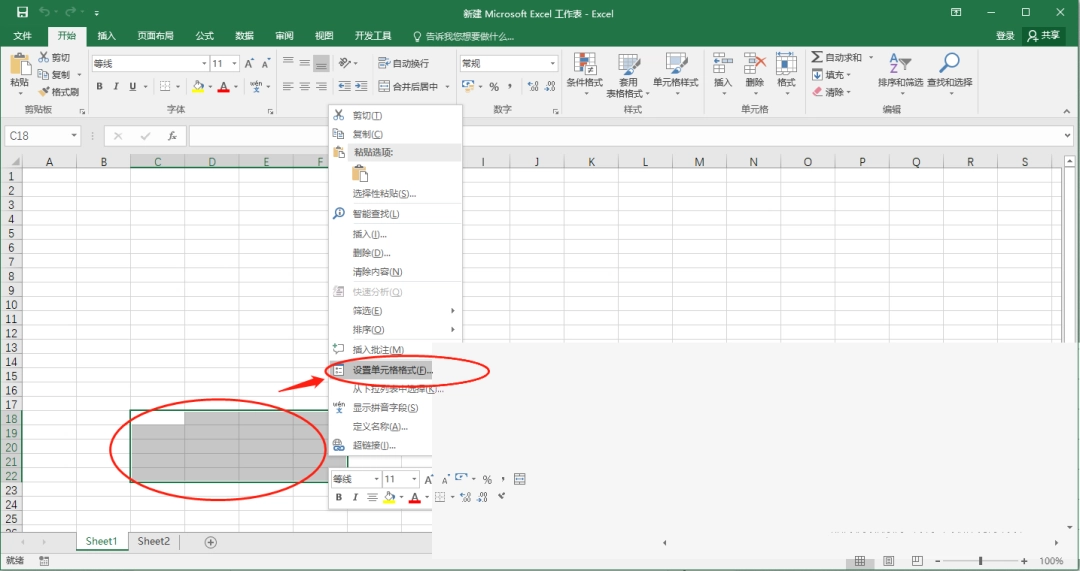This screenshot has height=571, width=1080.
Task: Open the Sheet2 worksheet tab
Action: [154, 541]
